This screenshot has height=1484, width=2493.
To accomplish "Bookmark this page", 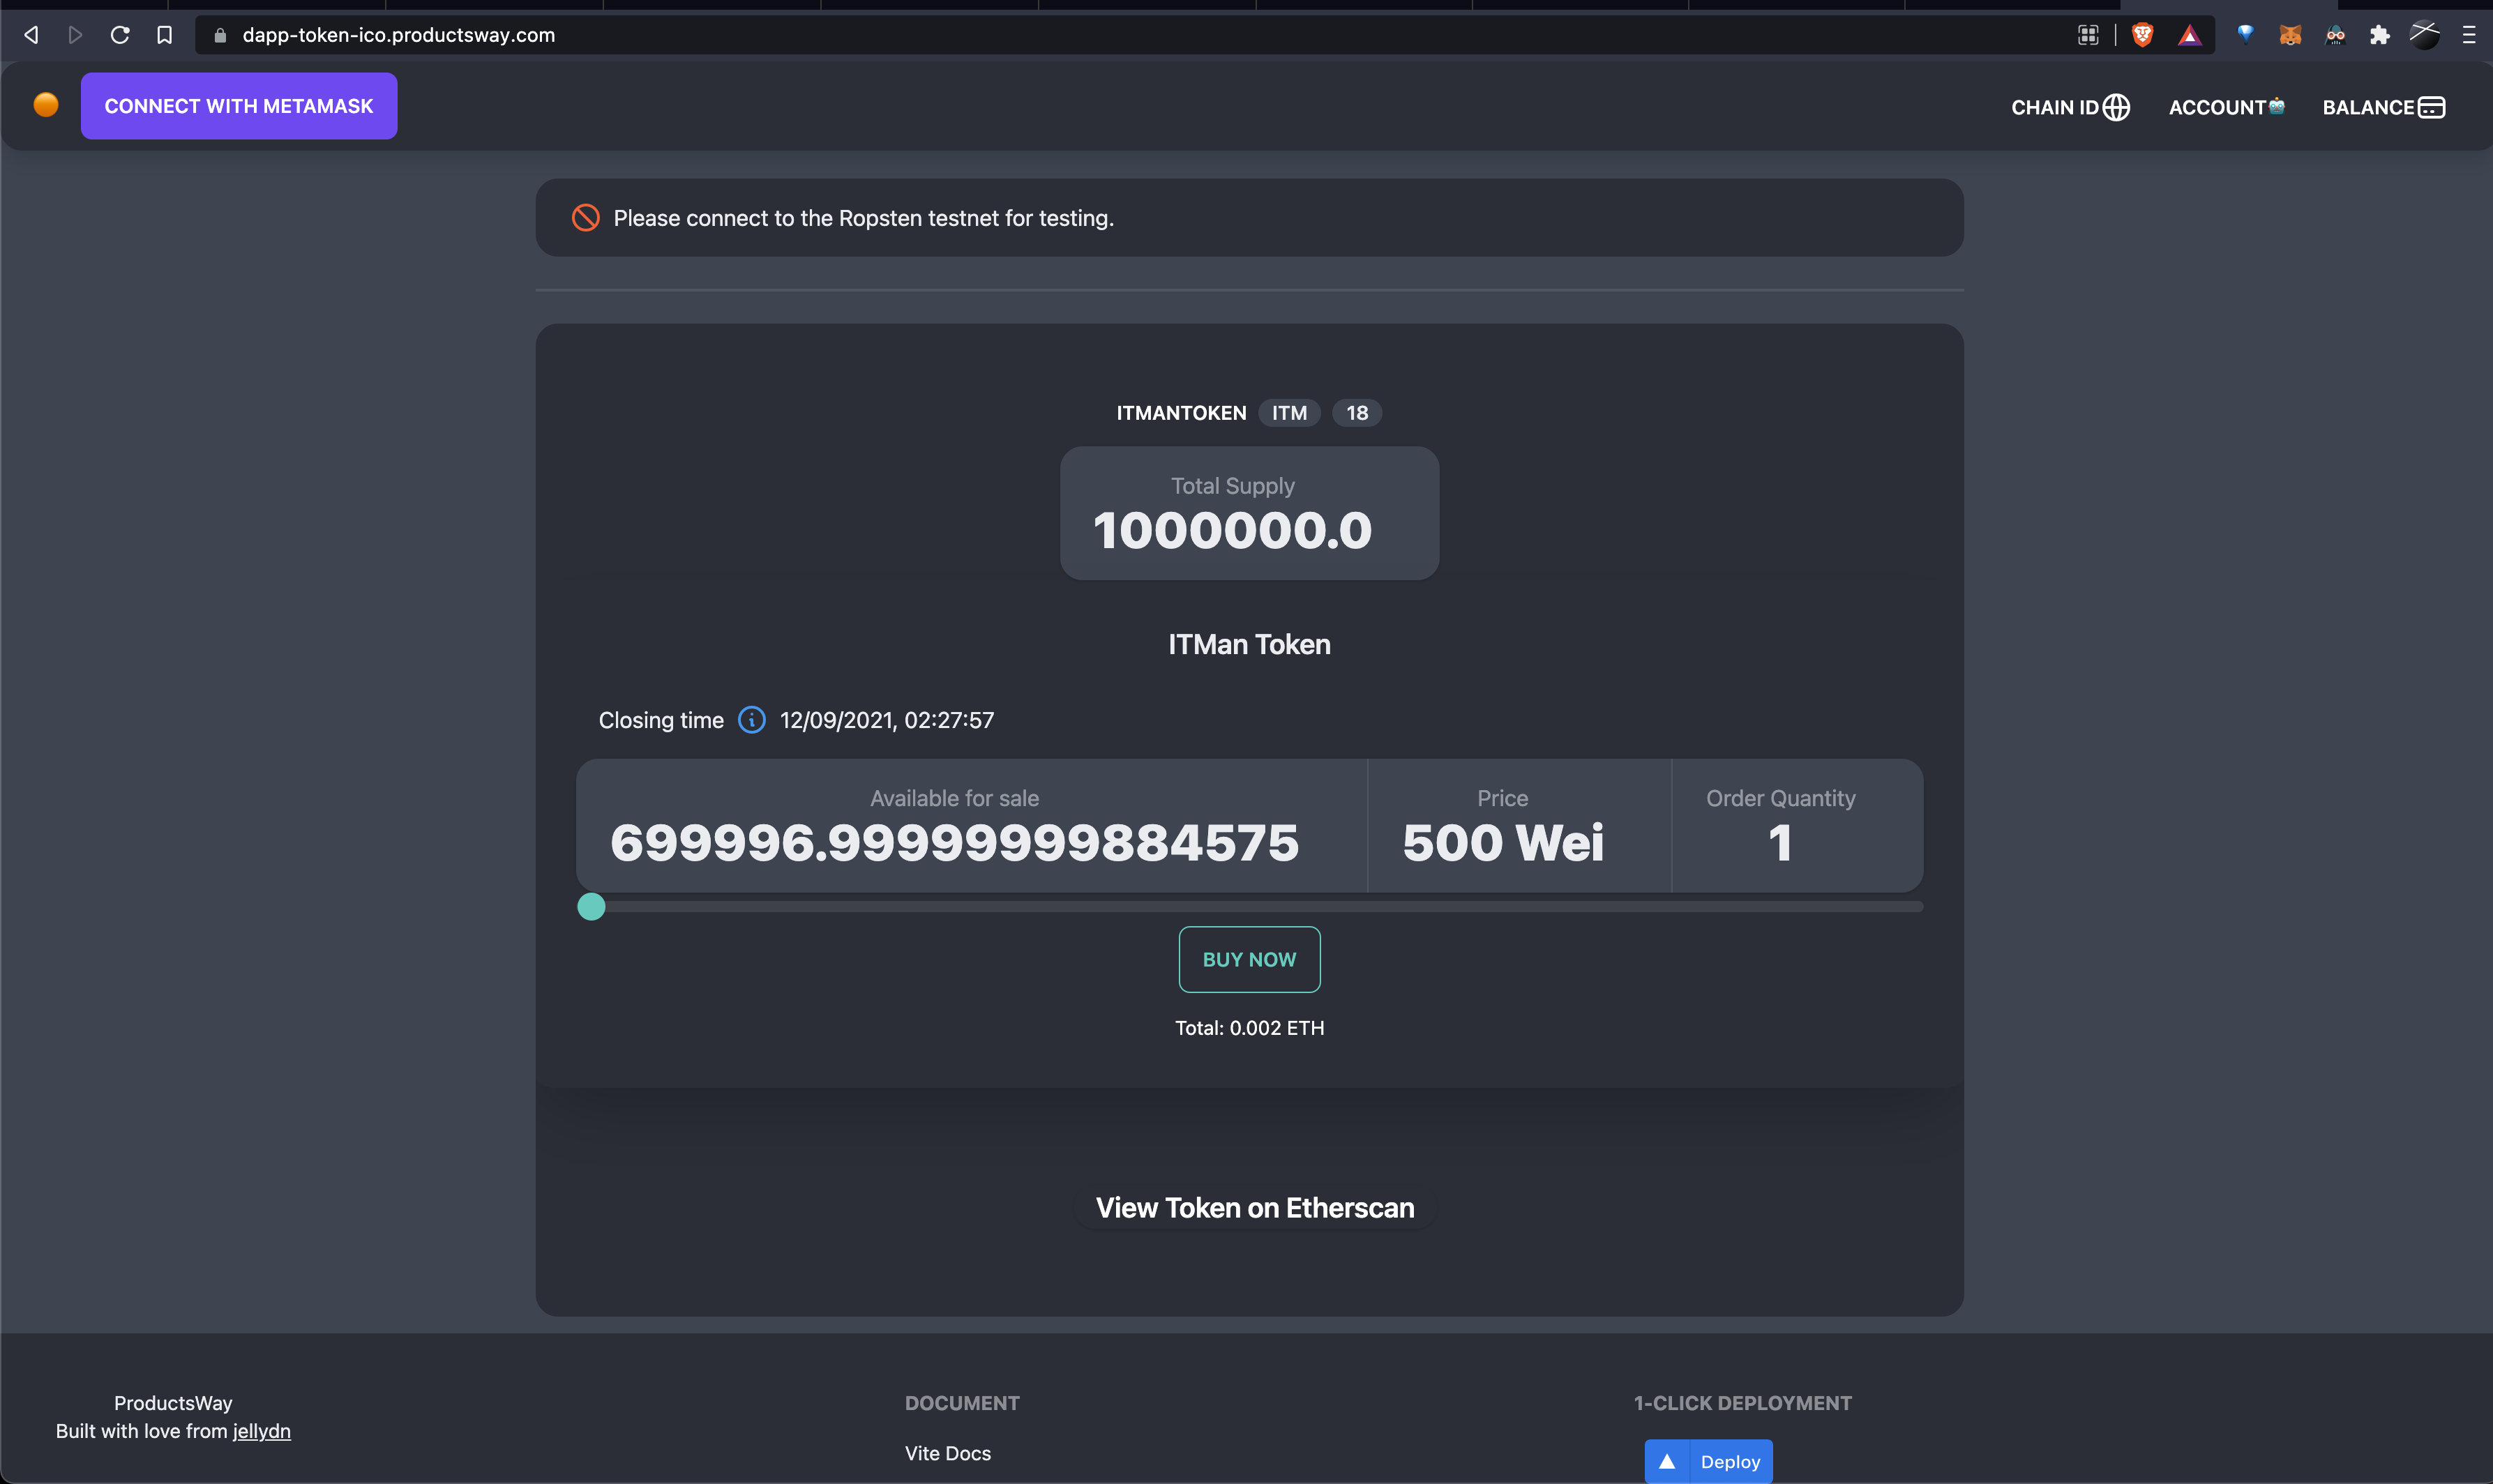I will click(165, 35).
